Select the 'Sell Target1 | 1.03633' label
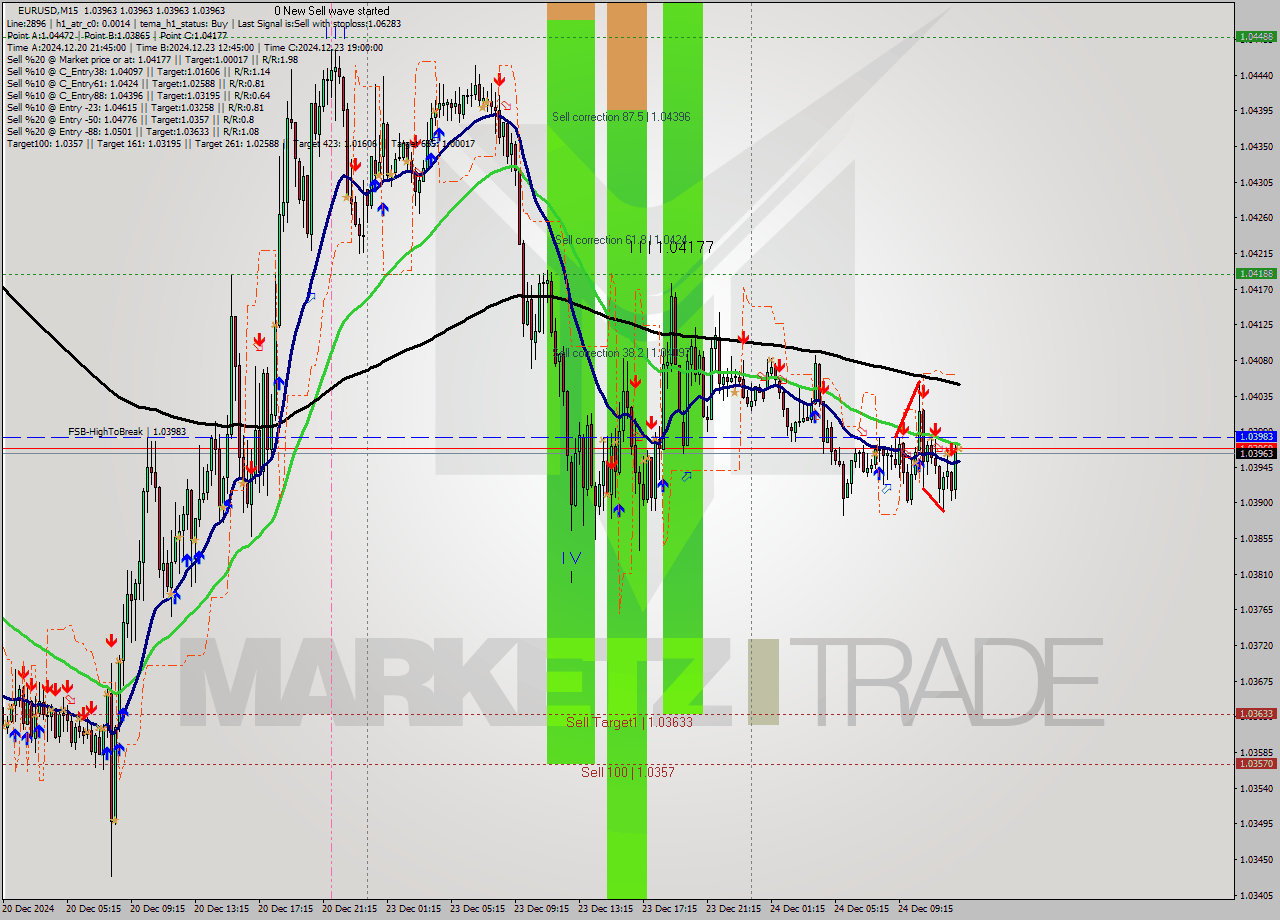This screenshot has height=920, width=1280. coord(629,722)
